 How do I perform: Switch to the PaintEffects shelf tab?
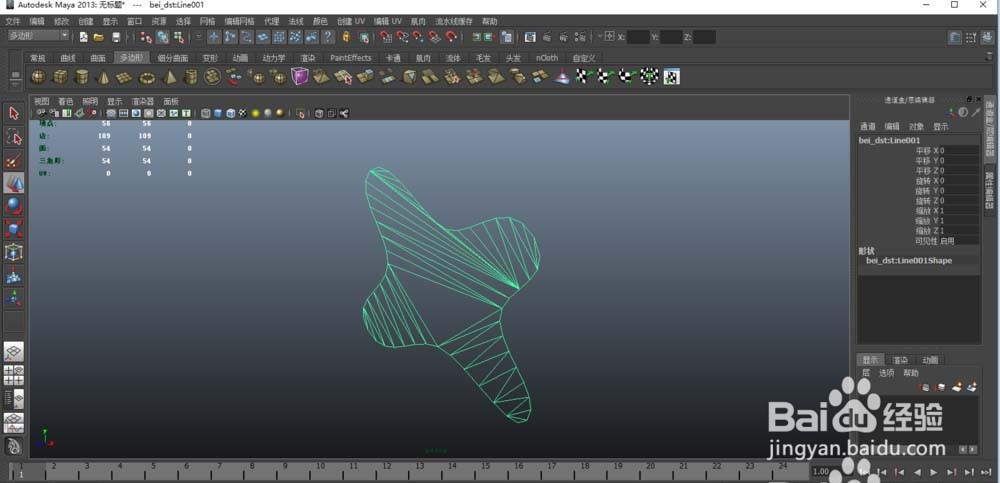(x=350, y=58)
